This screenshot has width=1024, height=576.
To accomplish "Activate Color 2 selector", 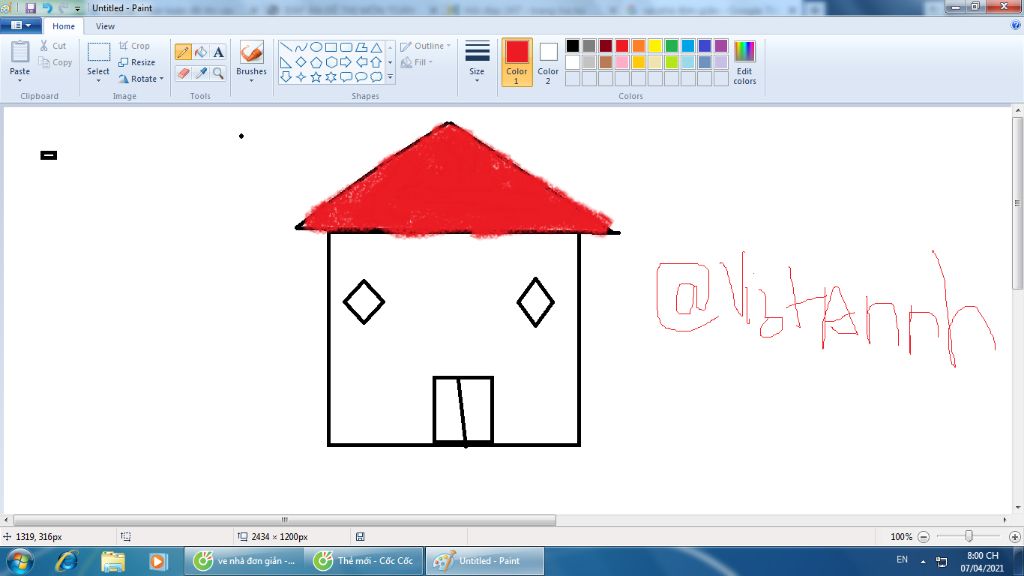I will (548, 62).
